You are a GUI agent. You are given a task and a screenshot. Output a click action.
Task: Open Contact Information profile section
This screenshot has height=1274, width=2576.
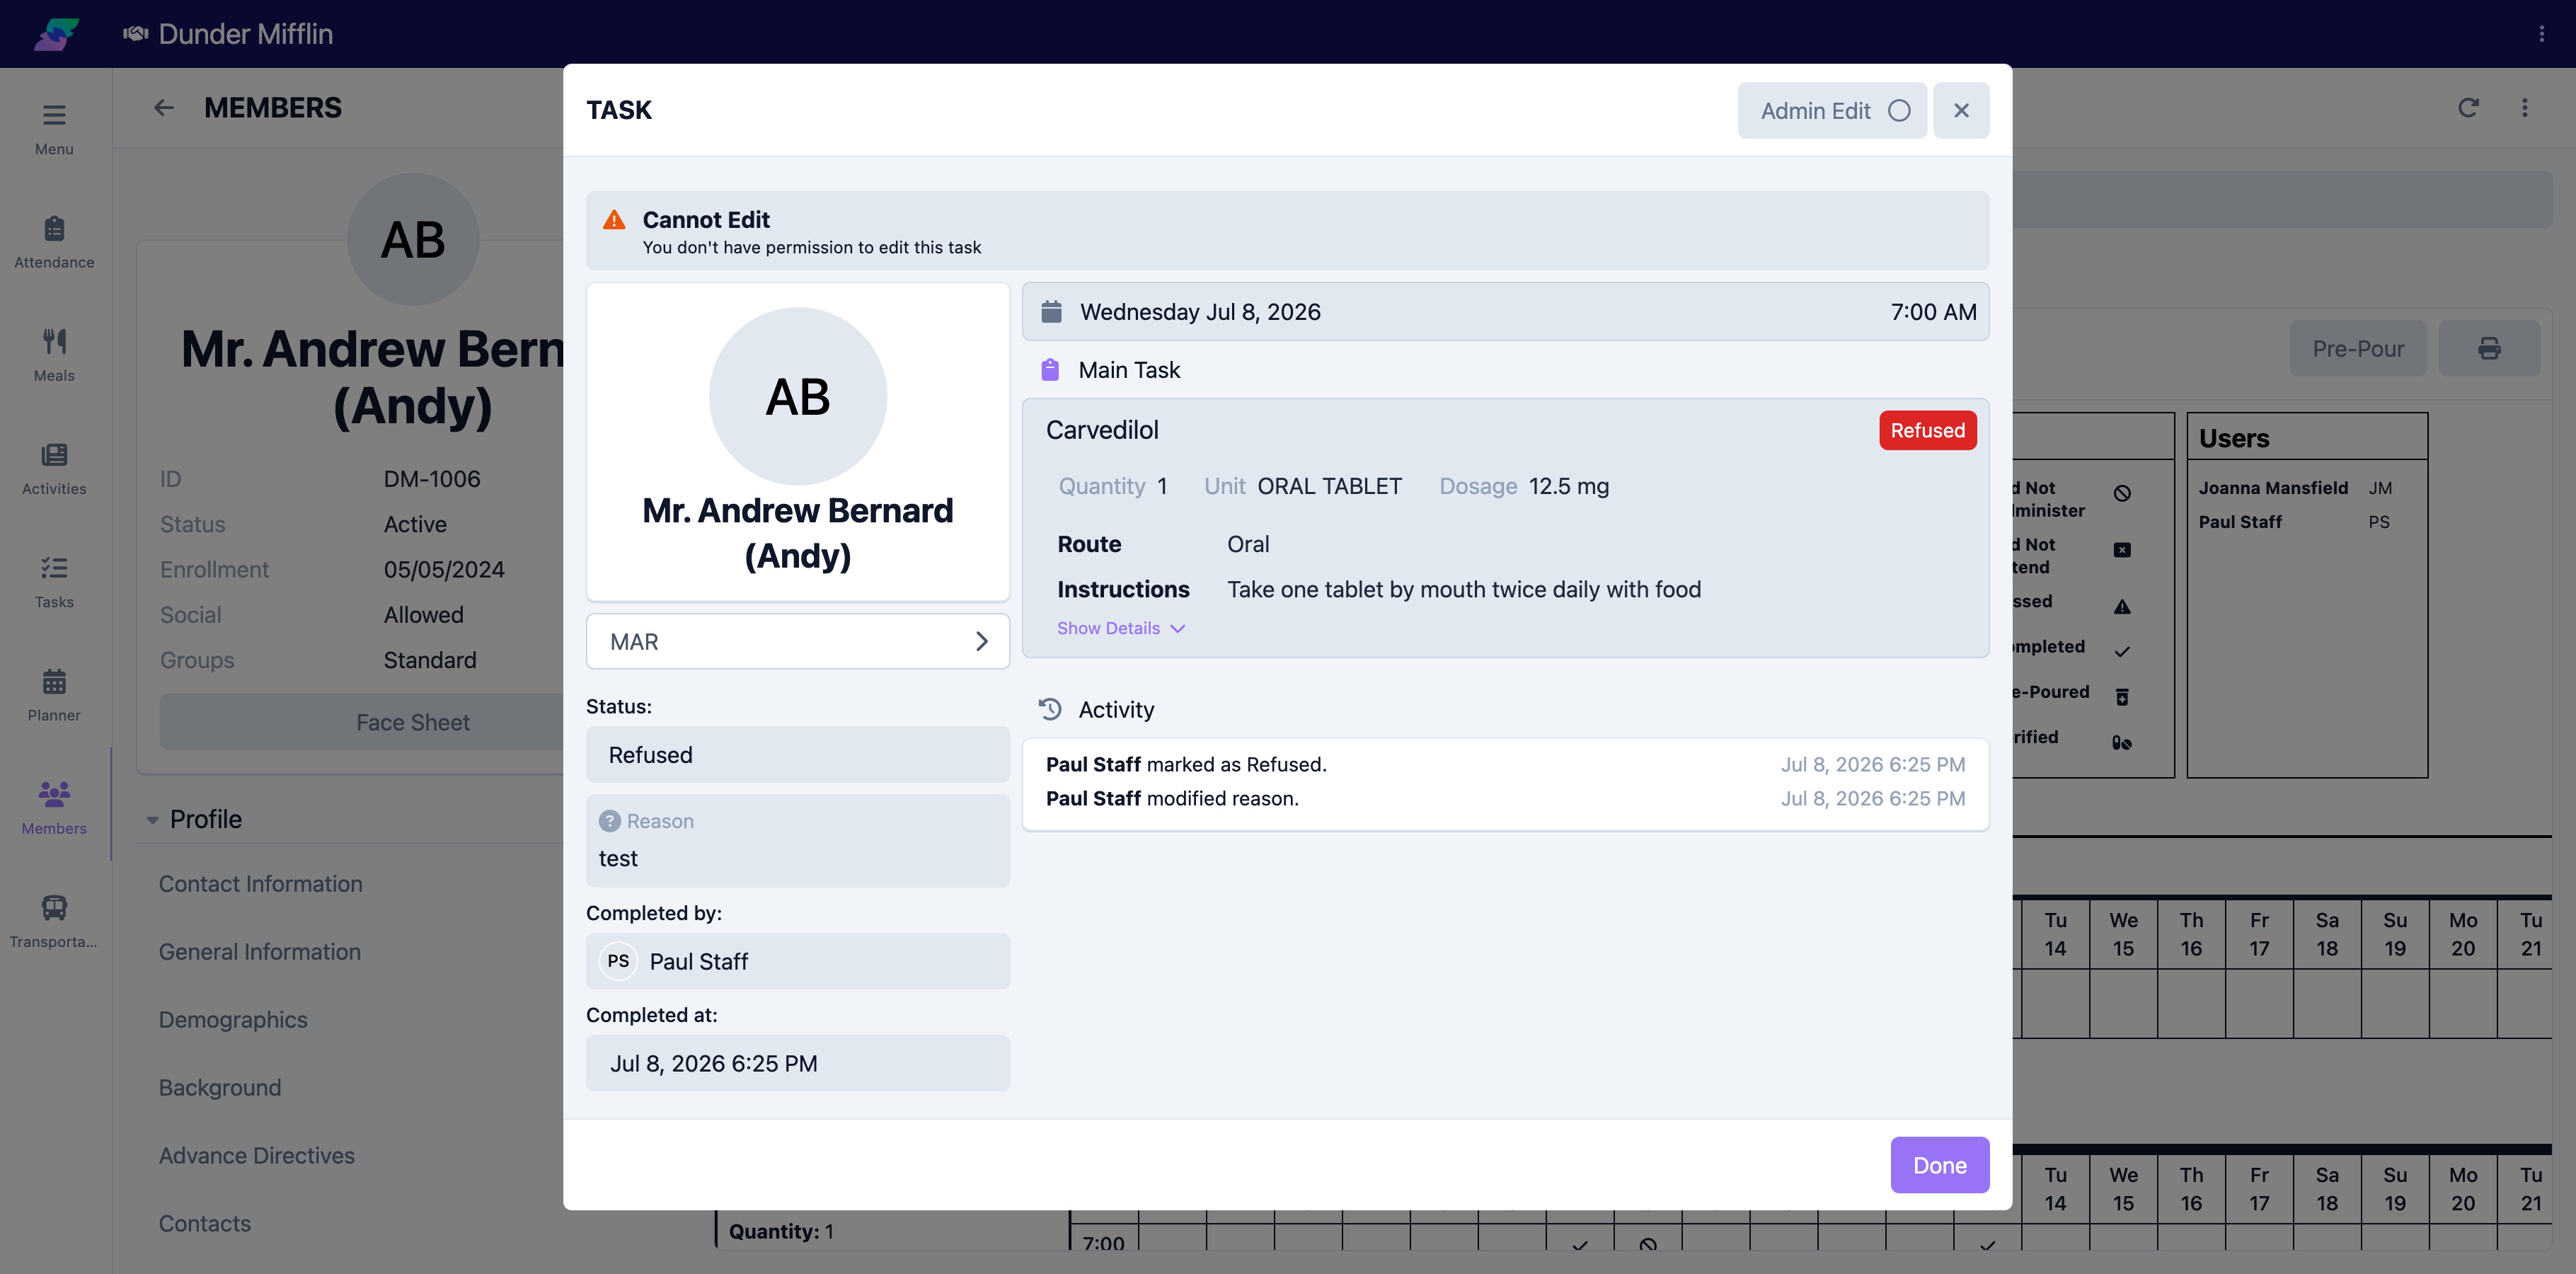click(260, 884)
